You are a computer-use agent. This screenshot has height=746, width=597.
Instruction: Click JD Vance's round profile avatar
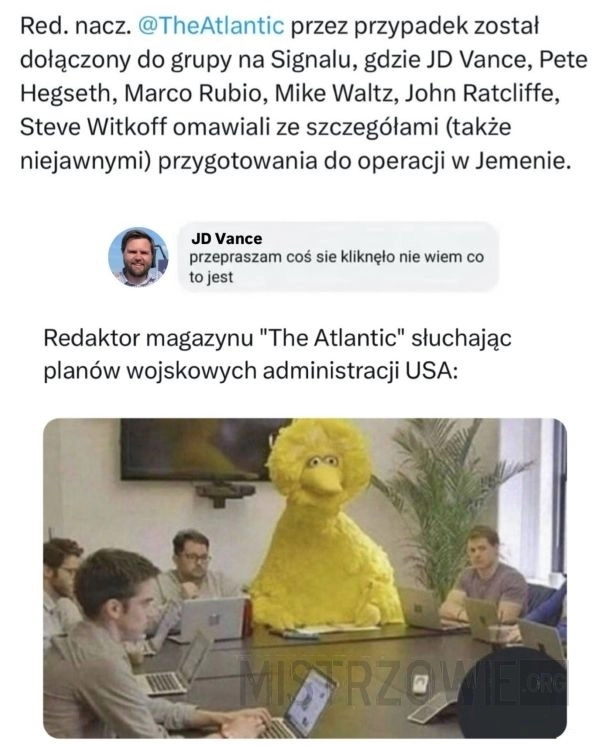[x=138, y=257]
